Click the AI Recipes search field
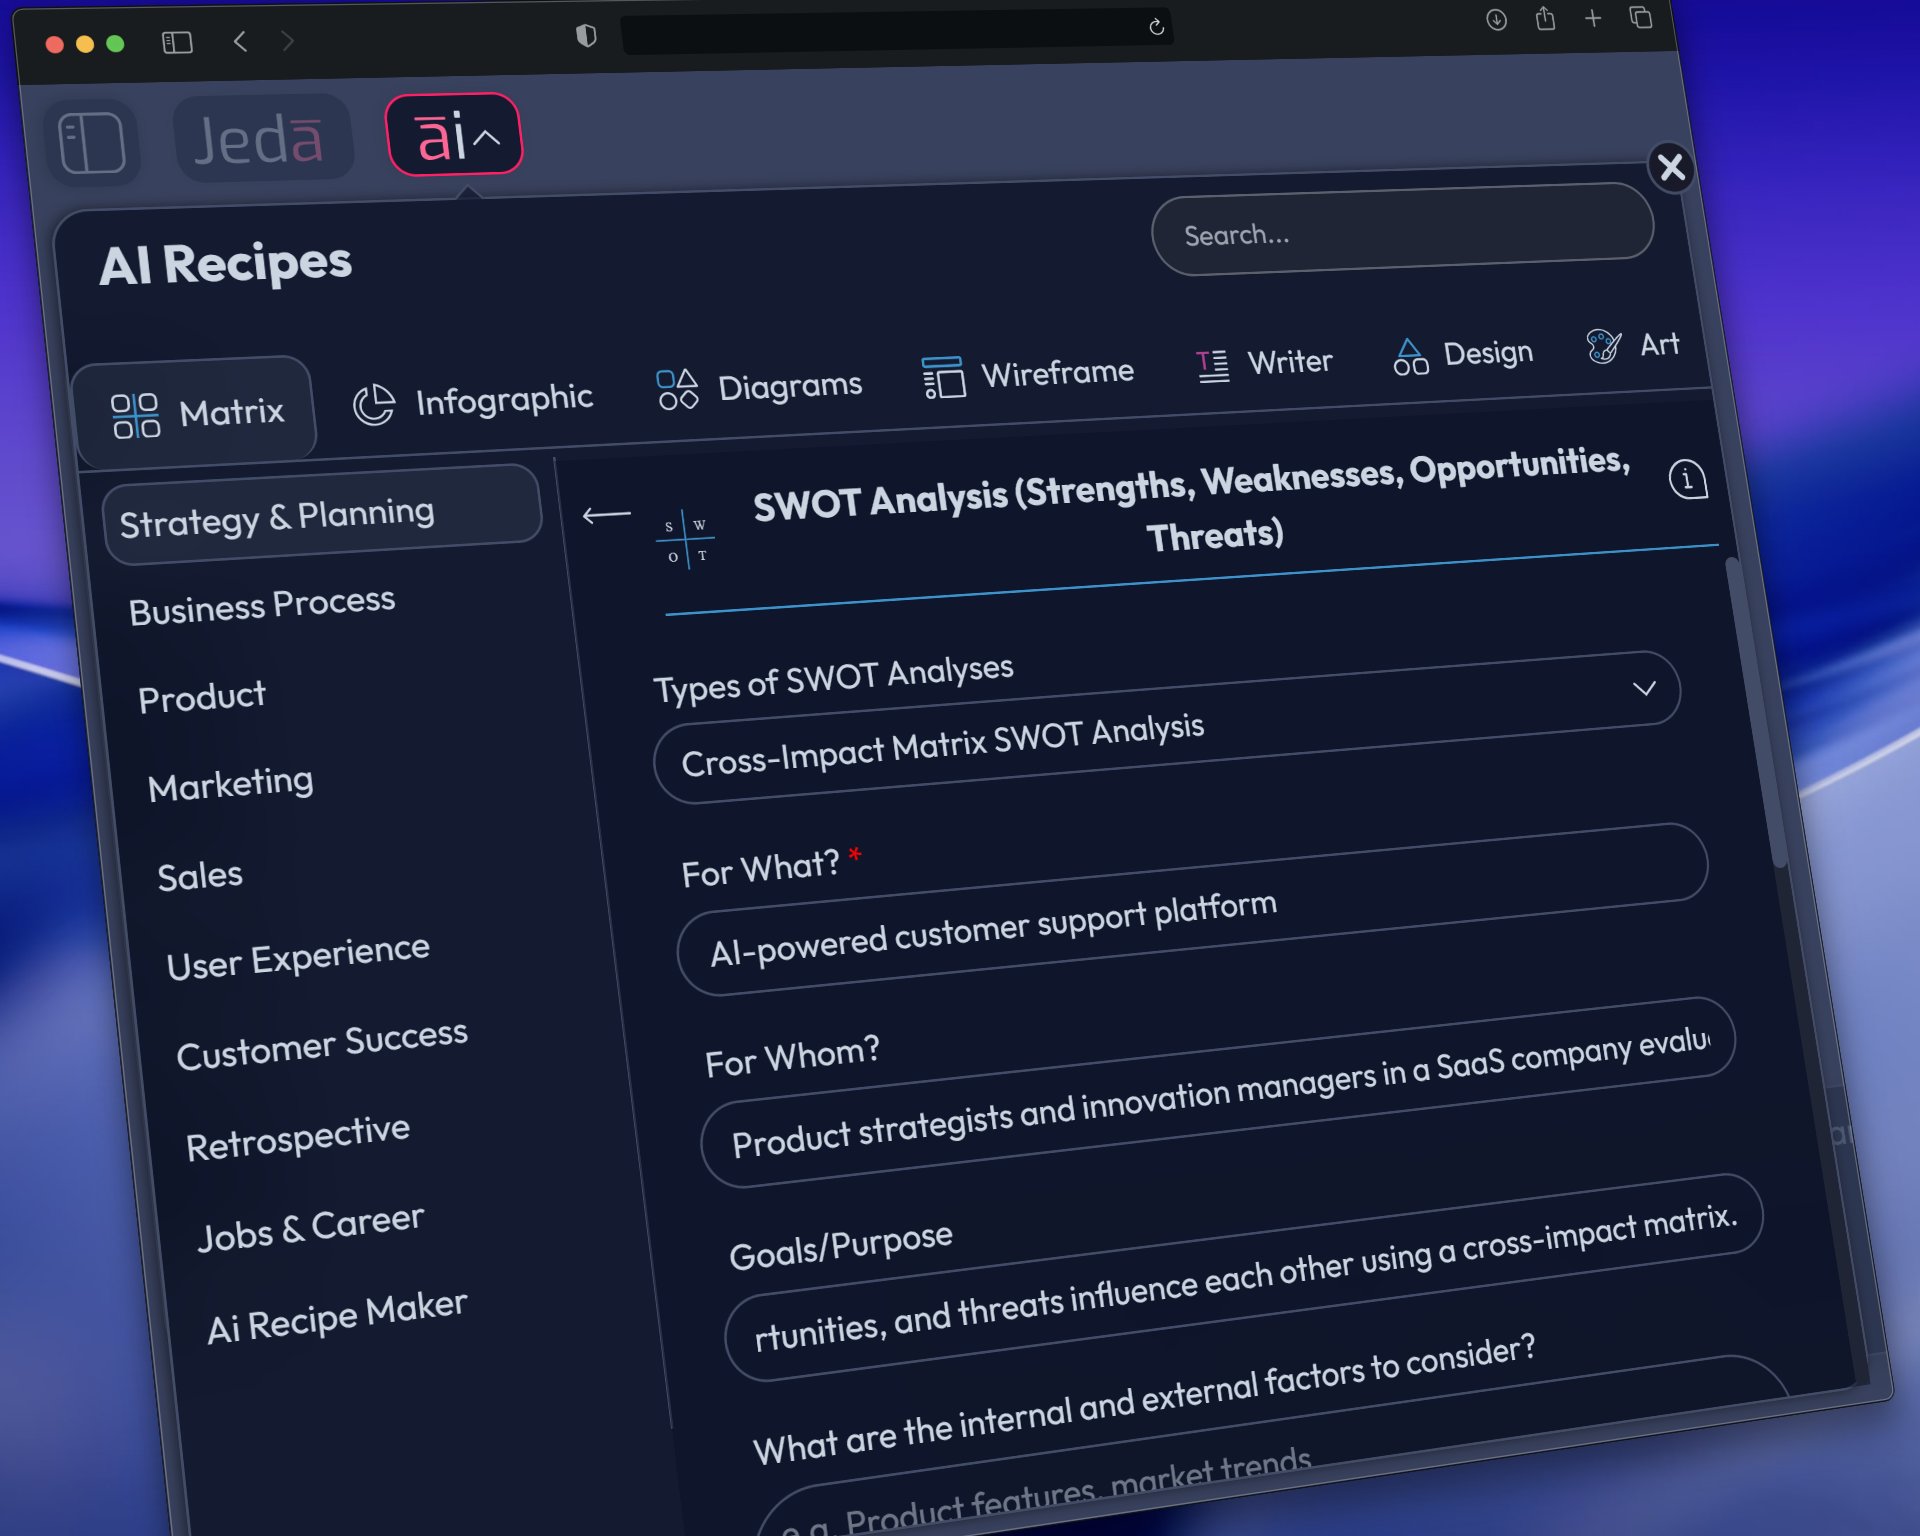 pos(1400,229)
